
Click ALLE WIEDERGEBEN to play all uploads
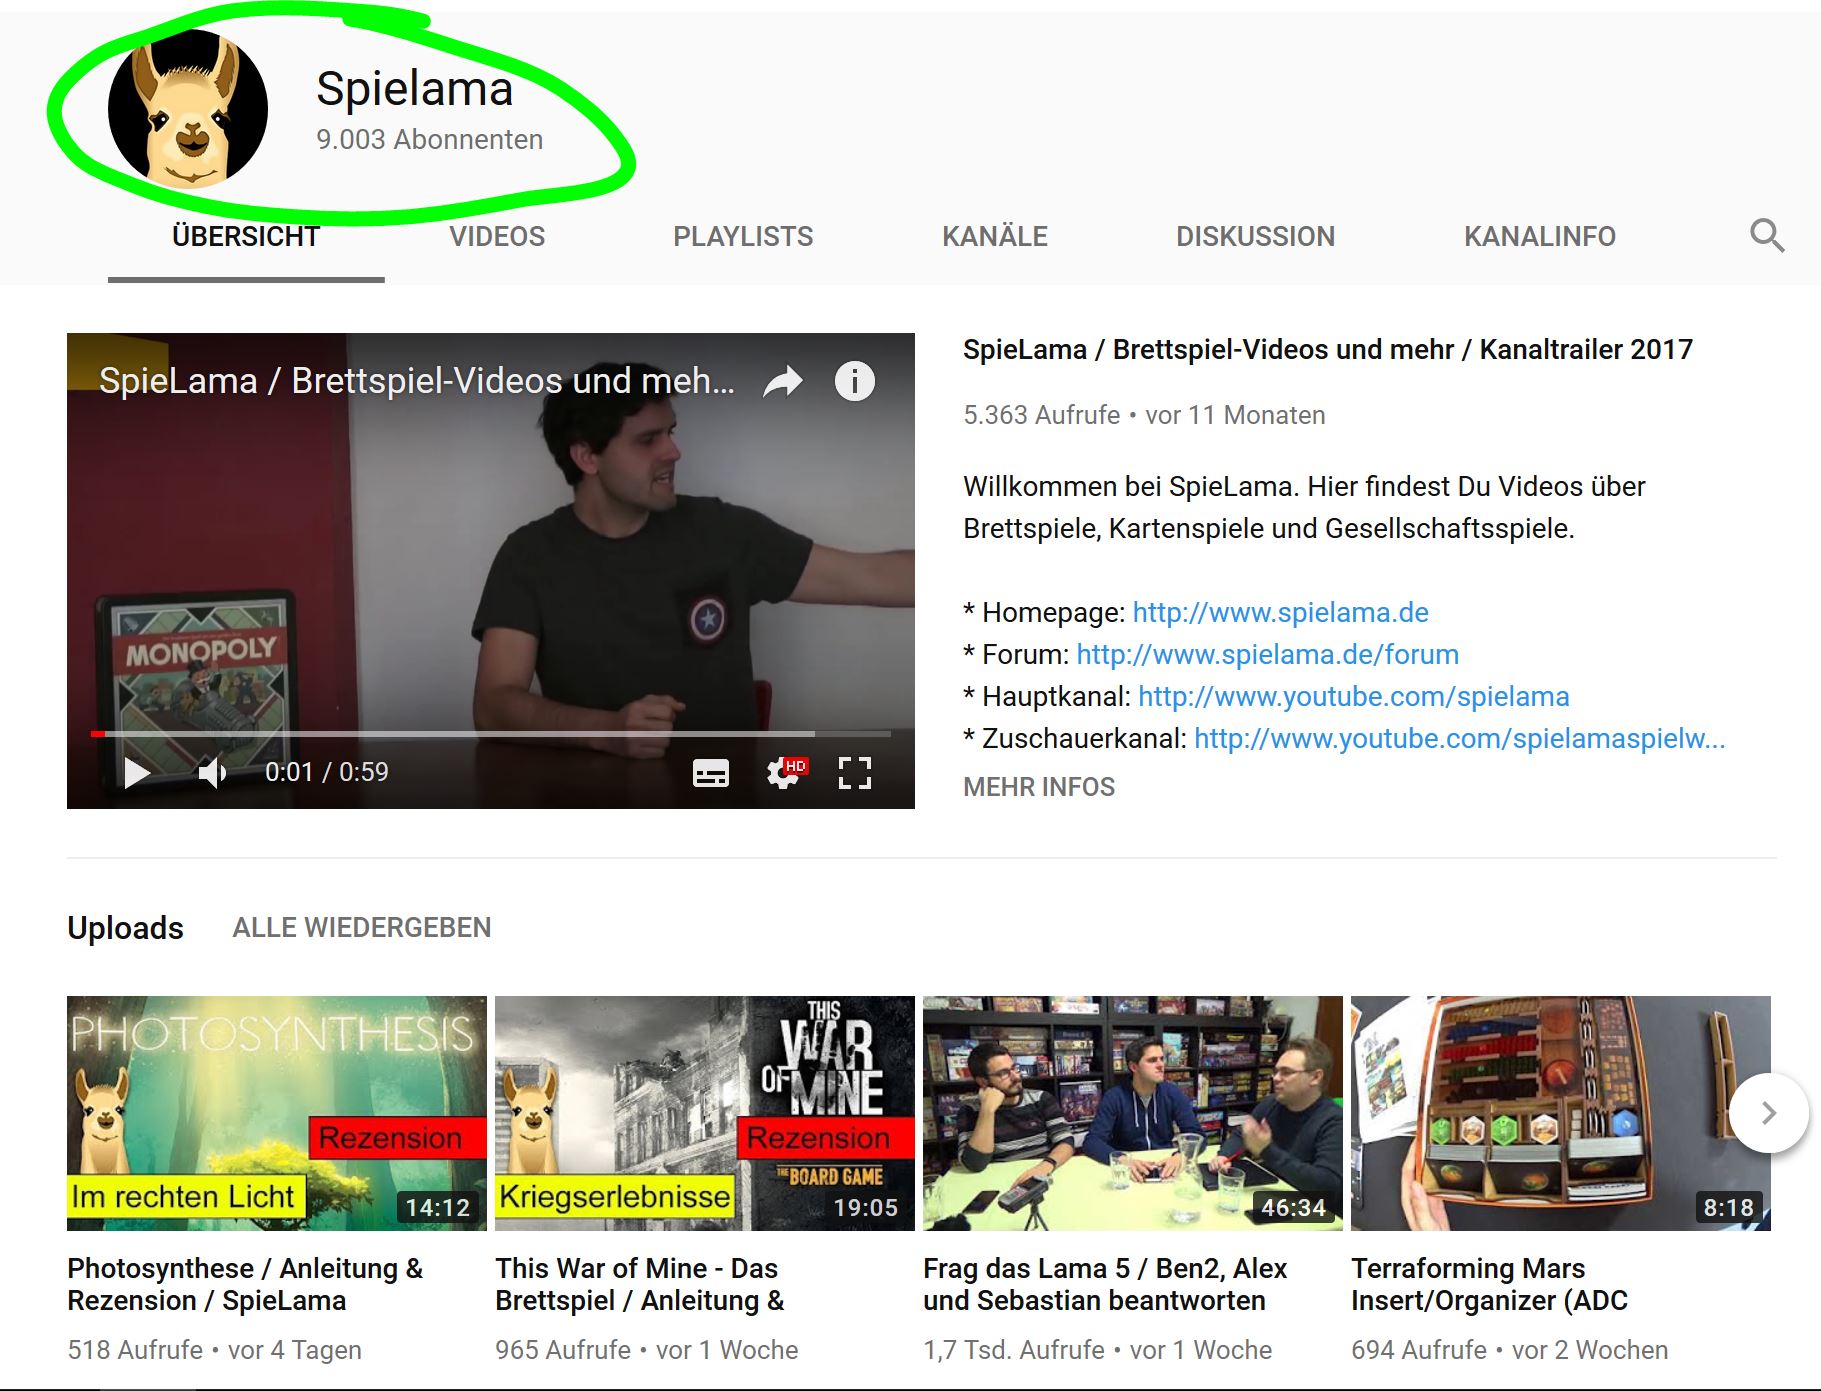point(362,927)
